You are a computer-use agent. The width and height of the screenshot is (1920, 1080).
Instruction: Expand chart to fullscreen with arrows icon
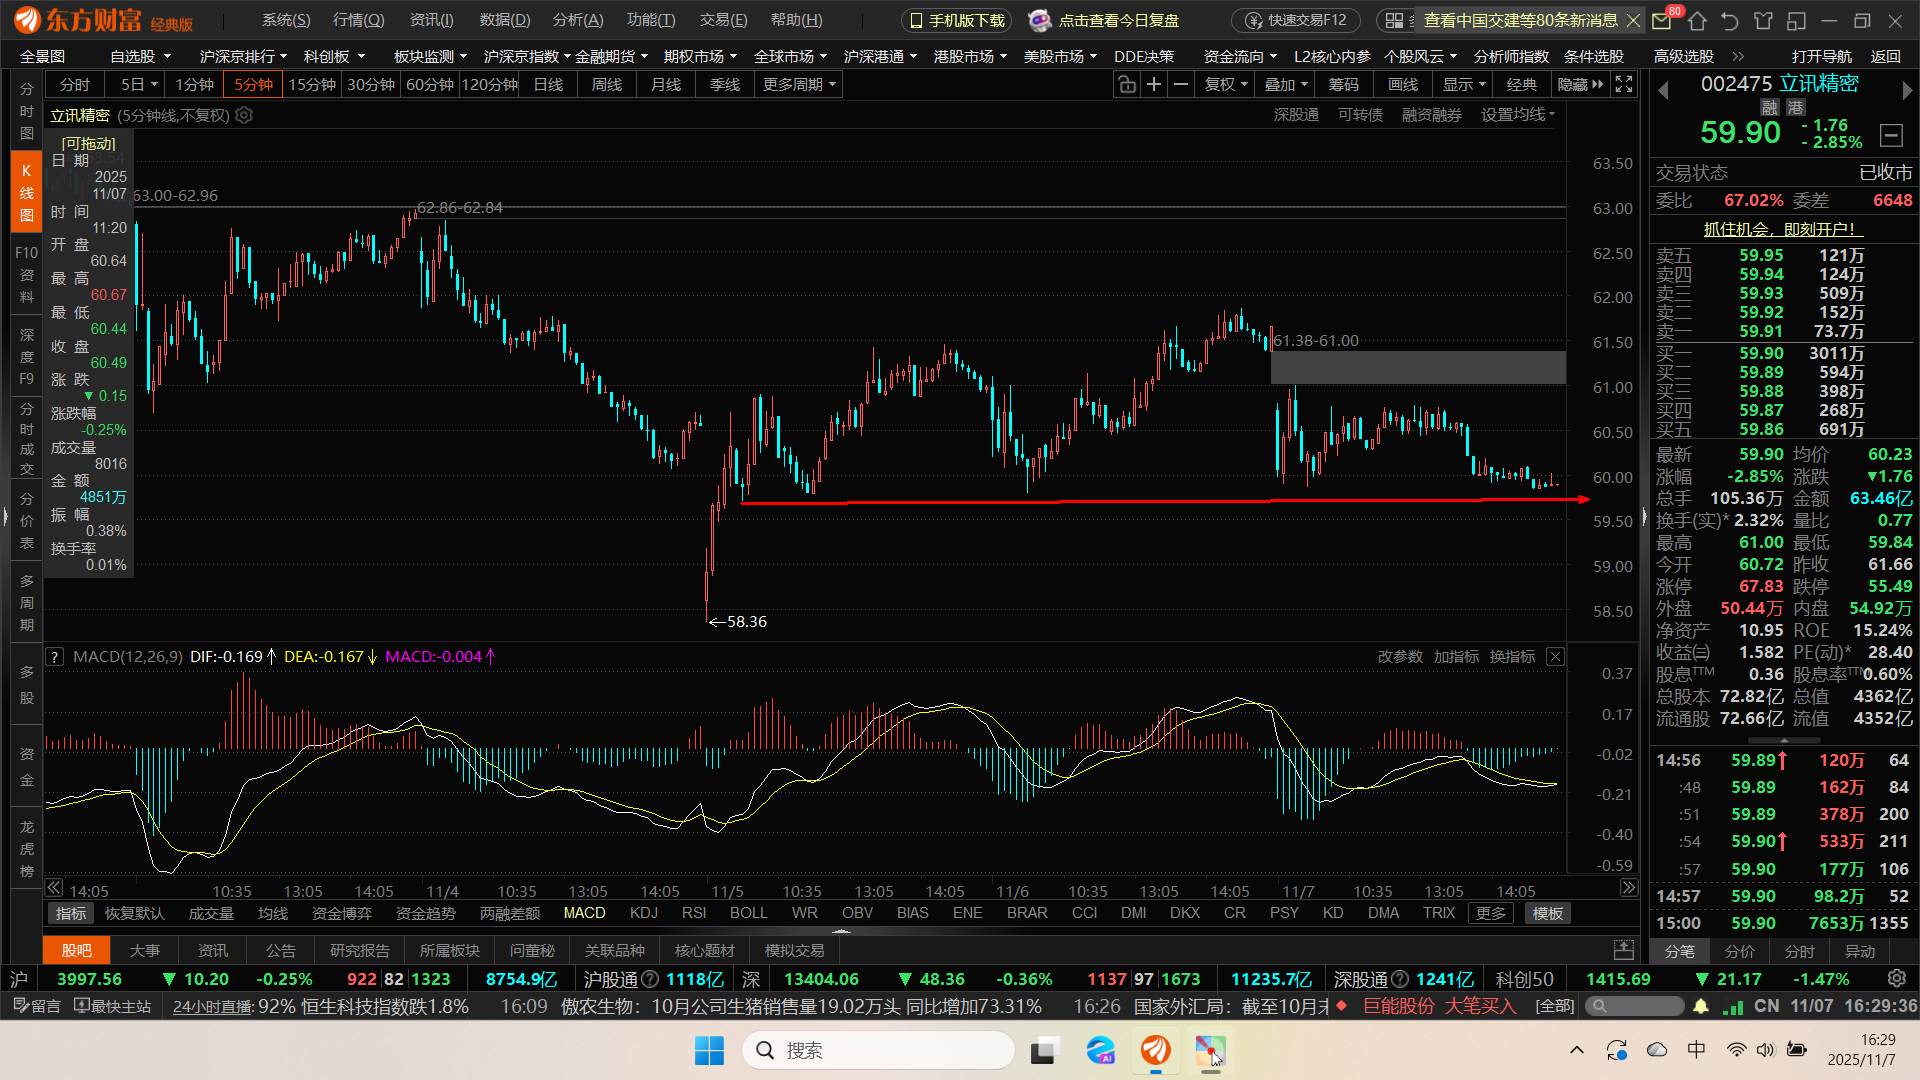[x=1624, y=85]
